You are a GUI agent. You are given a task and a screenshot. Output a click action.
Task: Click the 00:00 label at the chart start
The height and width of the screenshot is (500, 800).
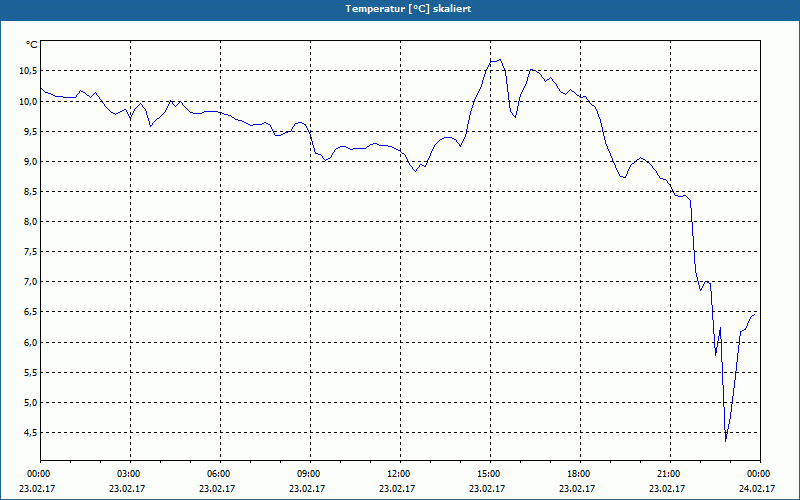pos(38,474)
